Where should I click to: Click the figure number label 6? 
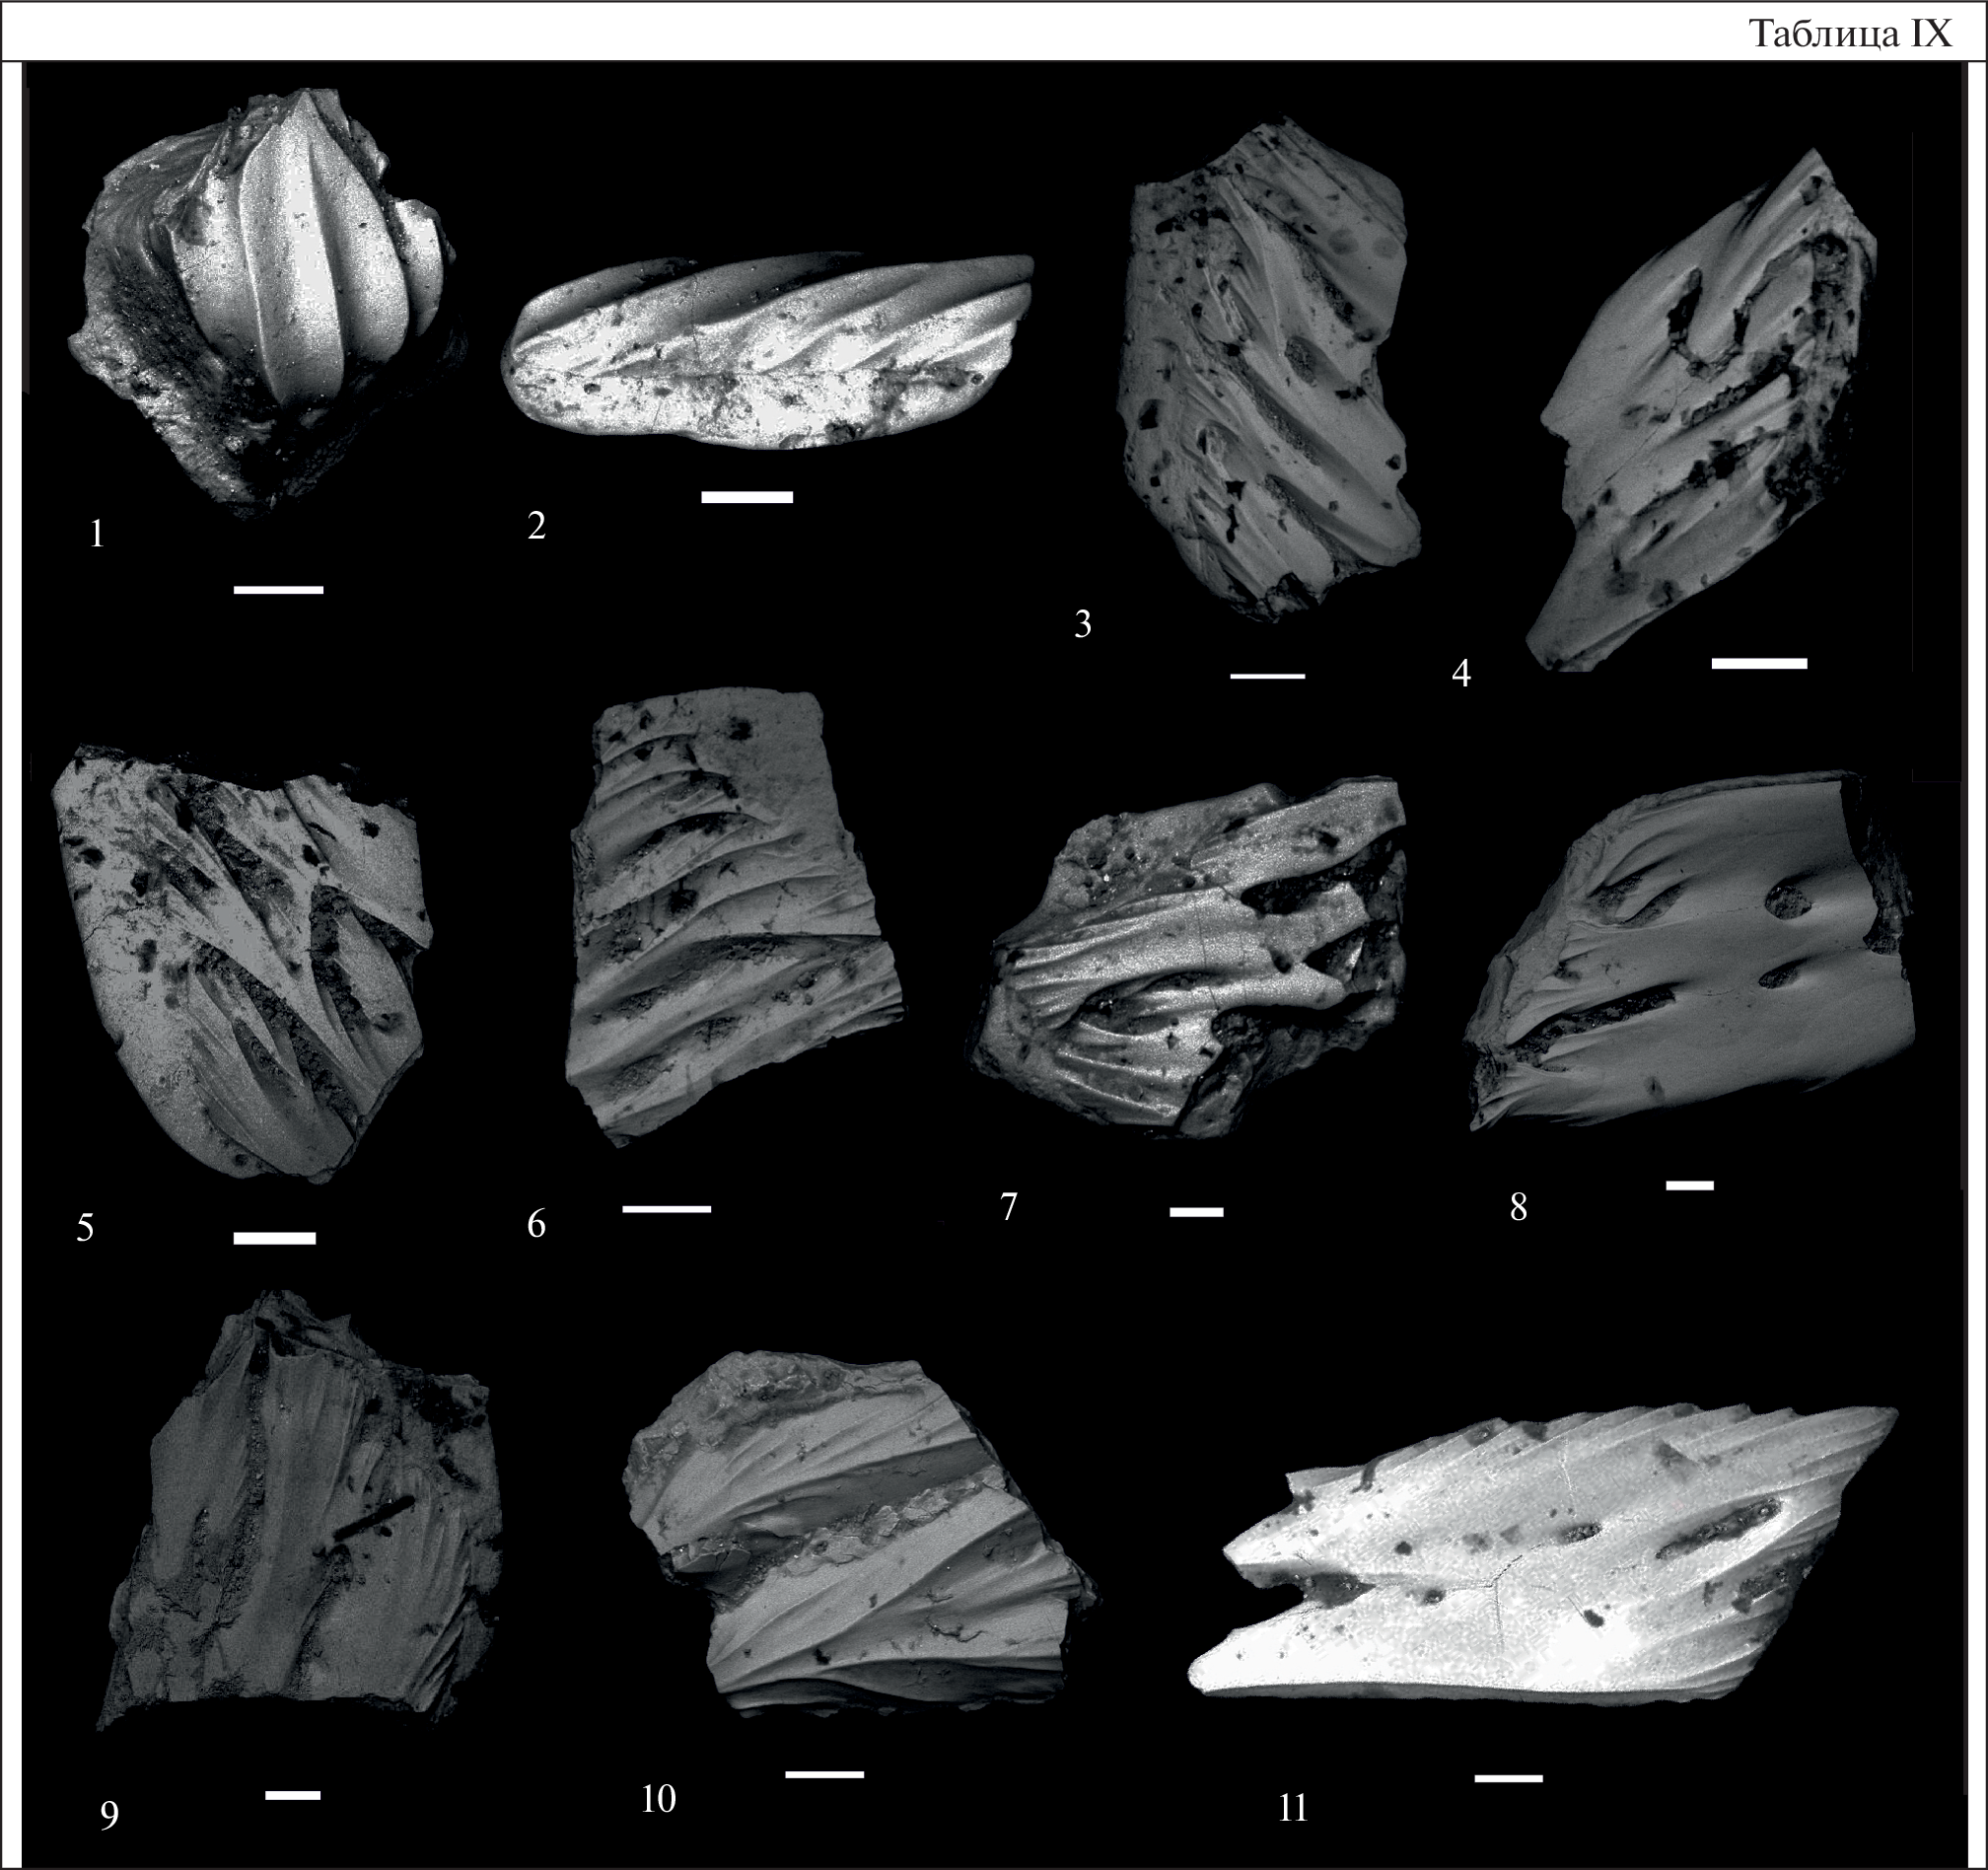pyautogui.click(x=536, y=1224)
